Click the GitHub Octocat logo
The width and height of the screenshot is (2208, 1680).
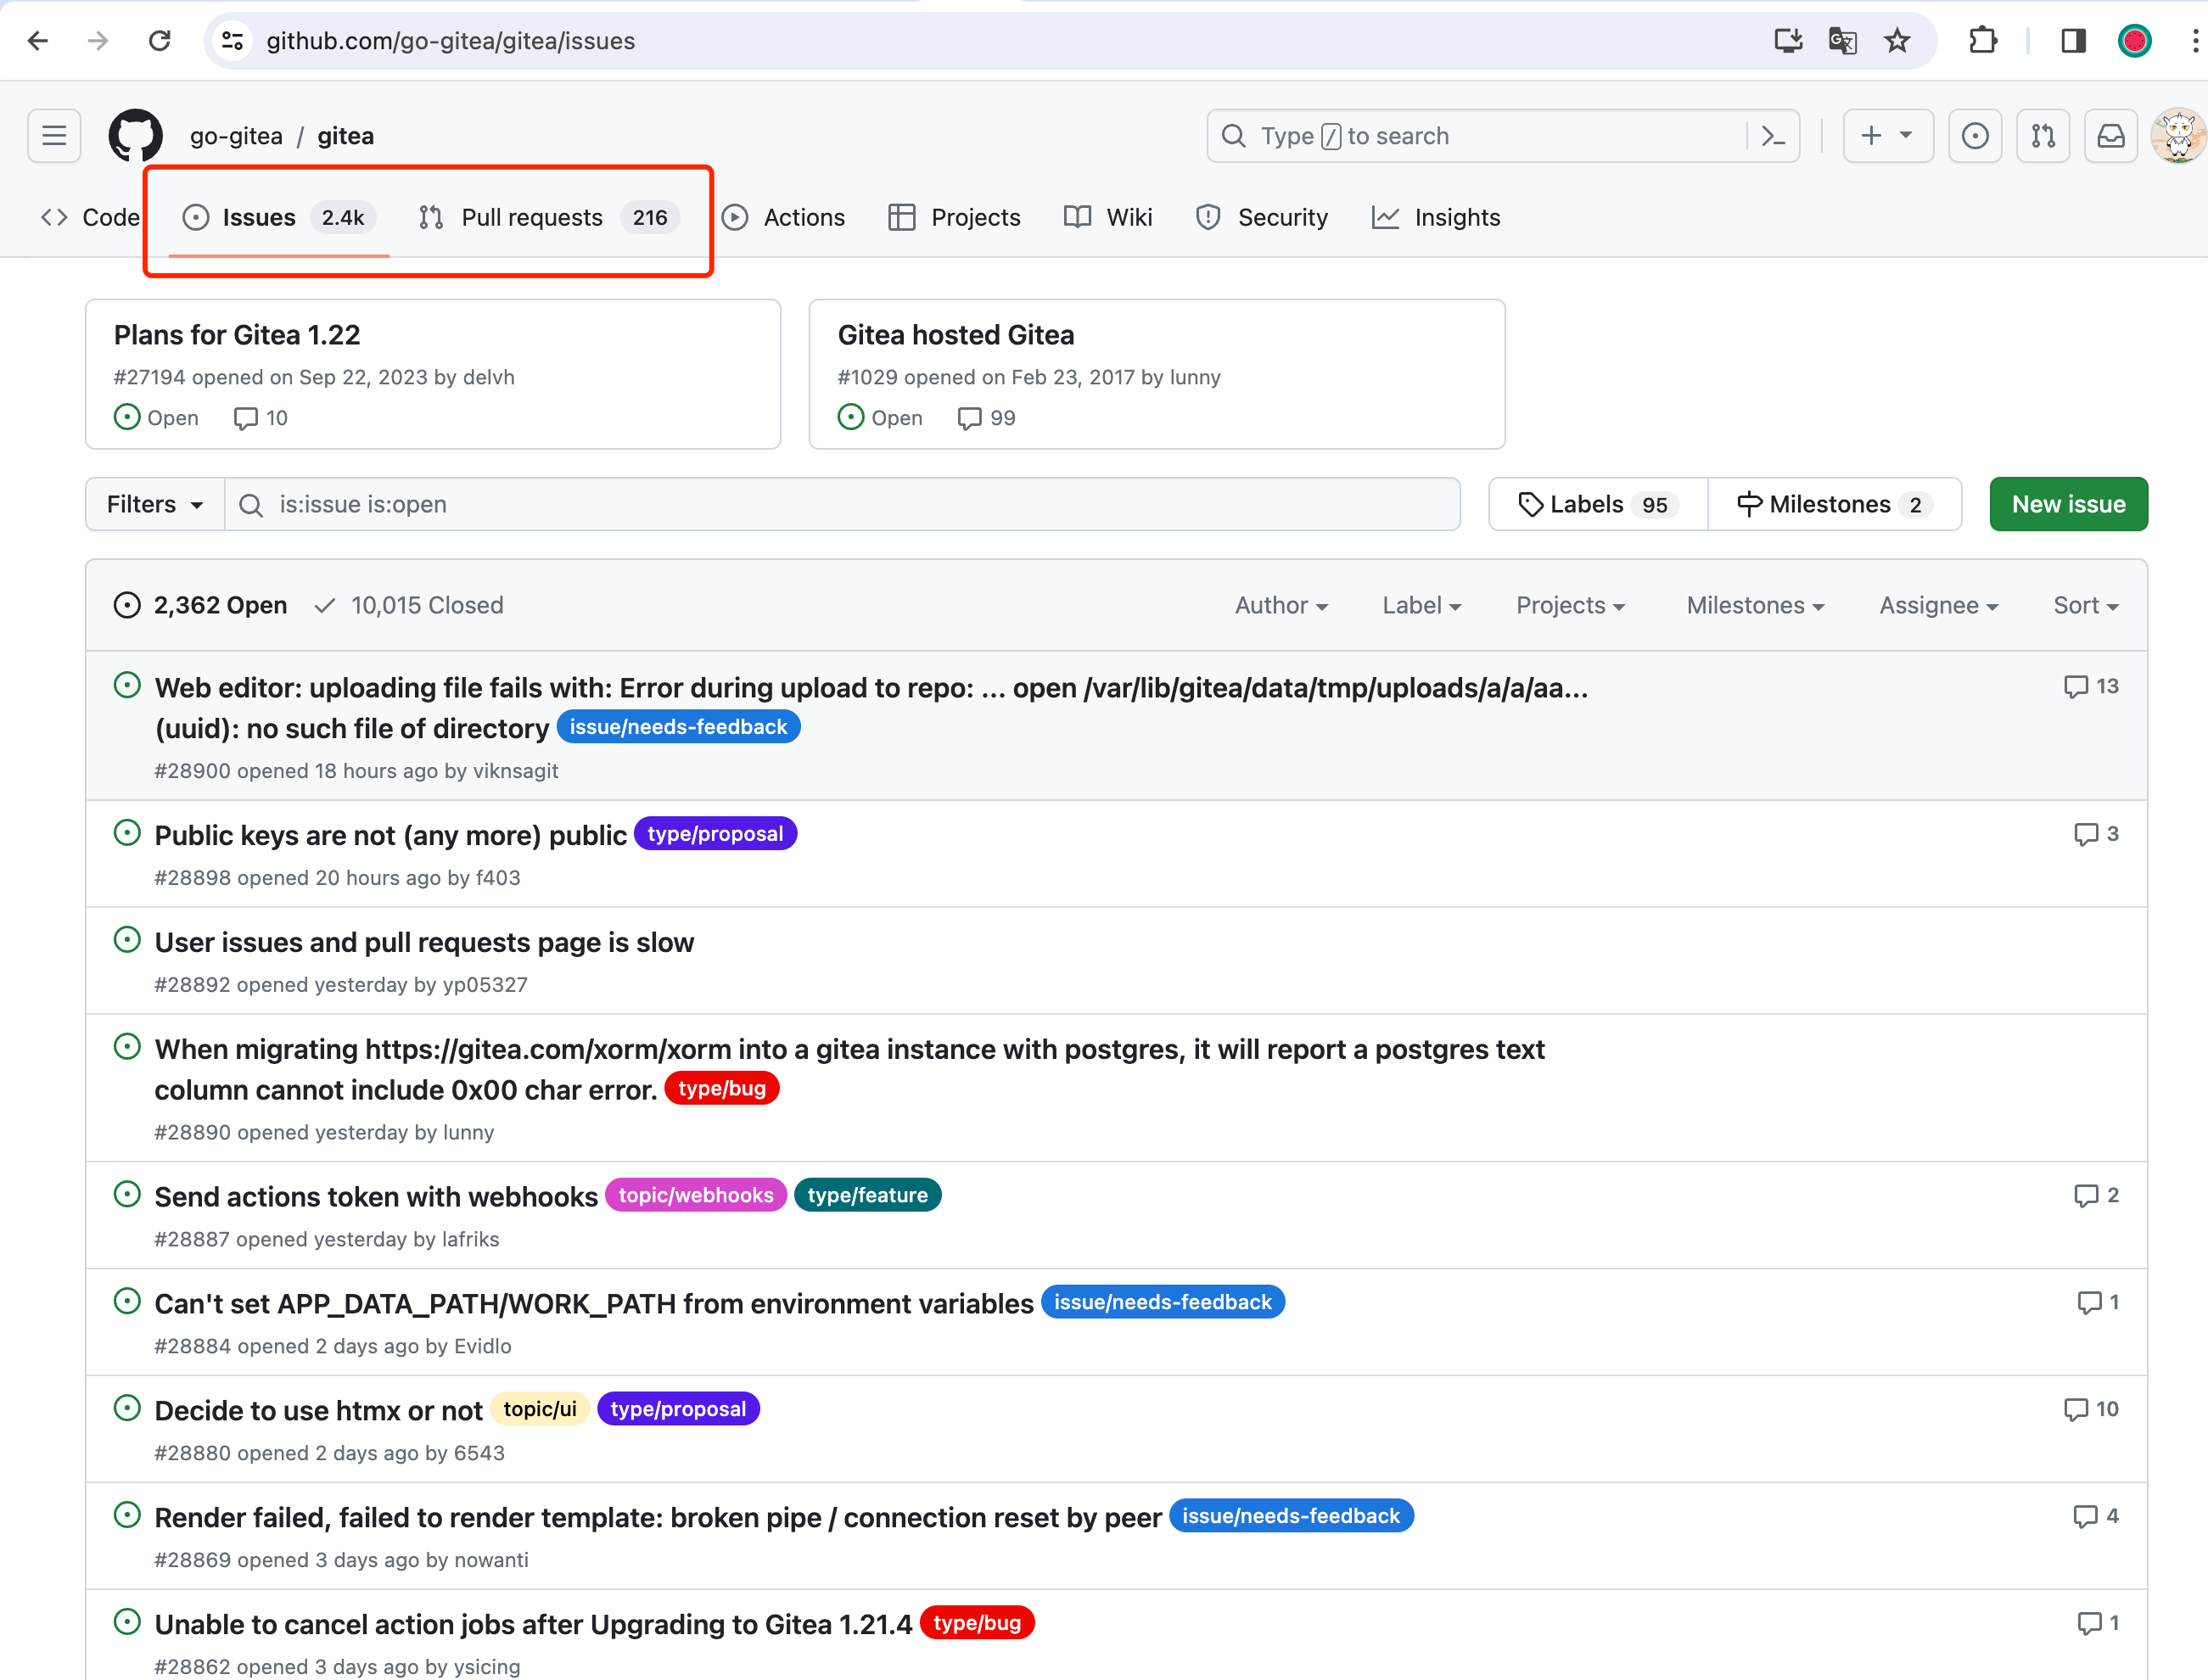pos(135,136)
